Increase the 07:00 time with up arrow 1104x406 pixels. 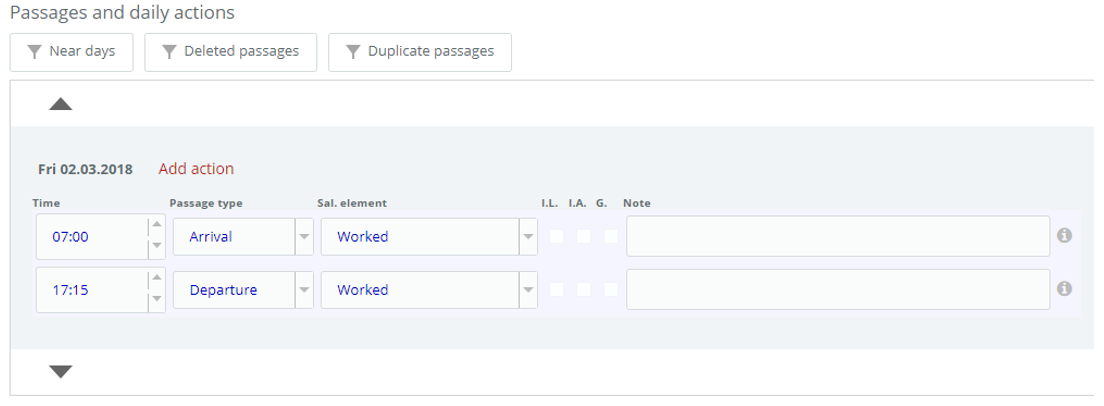(156, 225)
